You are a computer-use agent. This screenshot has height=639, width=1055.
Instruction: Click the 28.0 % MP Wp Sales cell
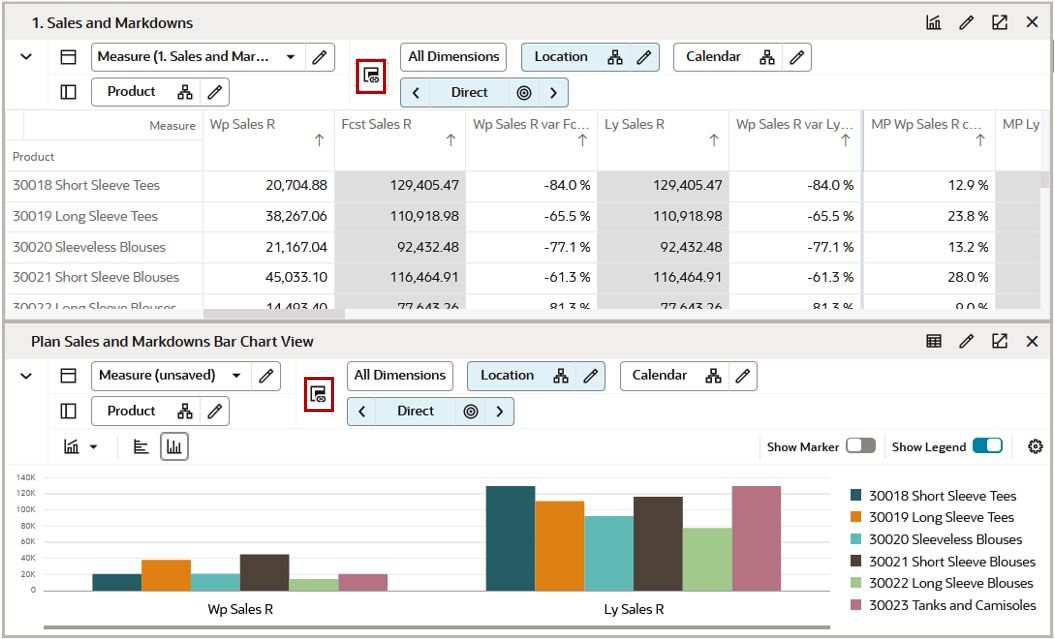(929, 277)
